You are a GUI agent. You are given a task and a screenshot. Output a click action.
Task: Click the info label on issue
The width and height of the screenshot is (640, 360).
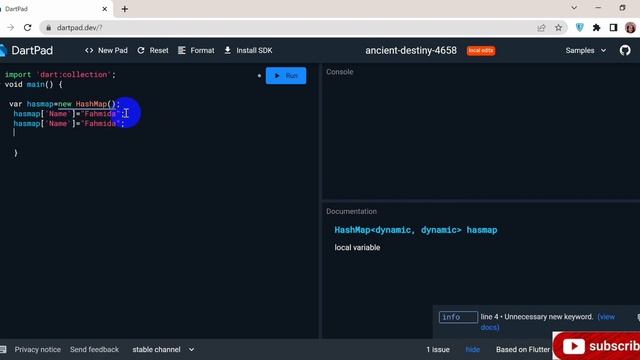click(458, 317)
